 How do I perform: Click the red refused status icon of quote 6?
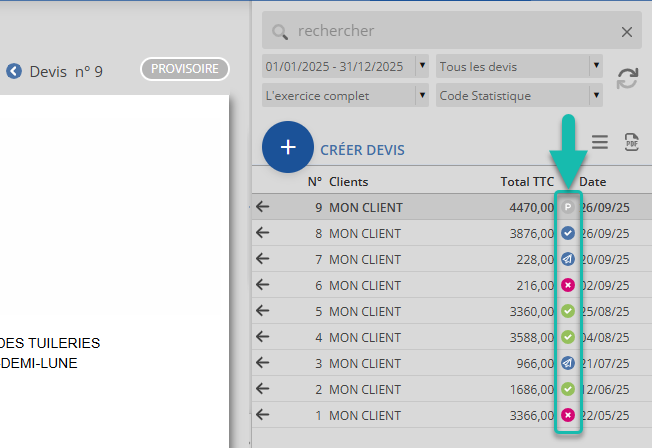(568, 285)
